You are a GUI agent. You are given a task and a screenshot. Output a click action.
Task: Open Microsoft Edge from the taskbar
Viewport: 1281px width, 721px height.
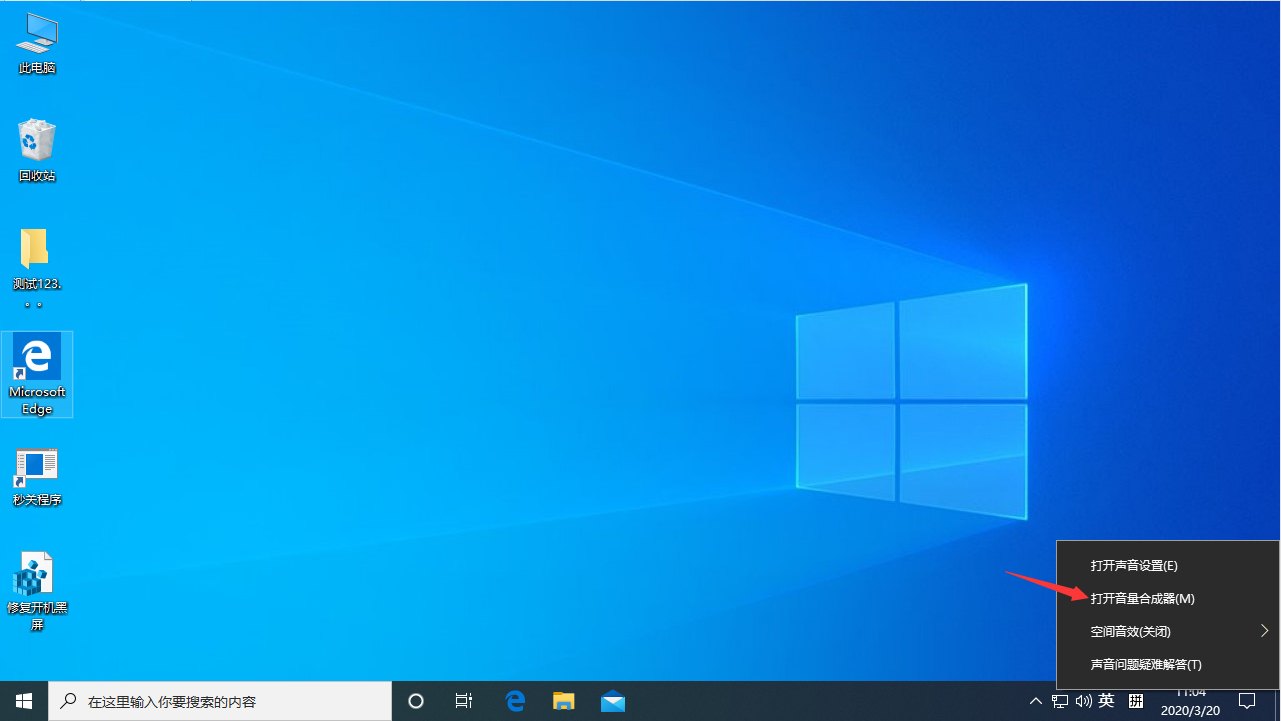(x=515, y=700)
